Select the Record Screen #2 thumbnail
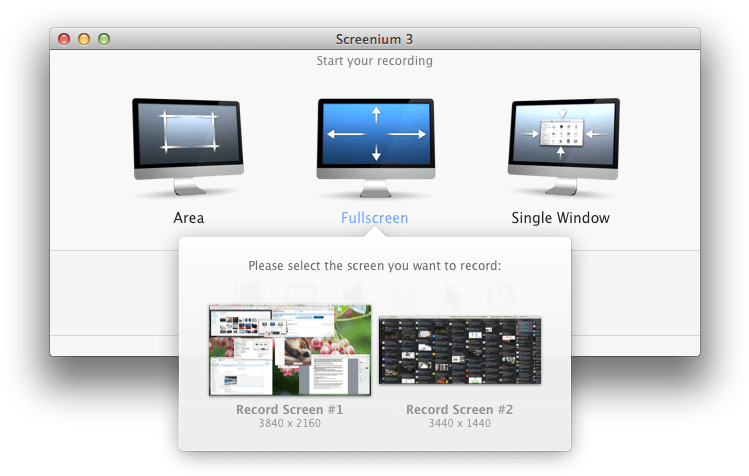The image size is (749, 476). 460,350
